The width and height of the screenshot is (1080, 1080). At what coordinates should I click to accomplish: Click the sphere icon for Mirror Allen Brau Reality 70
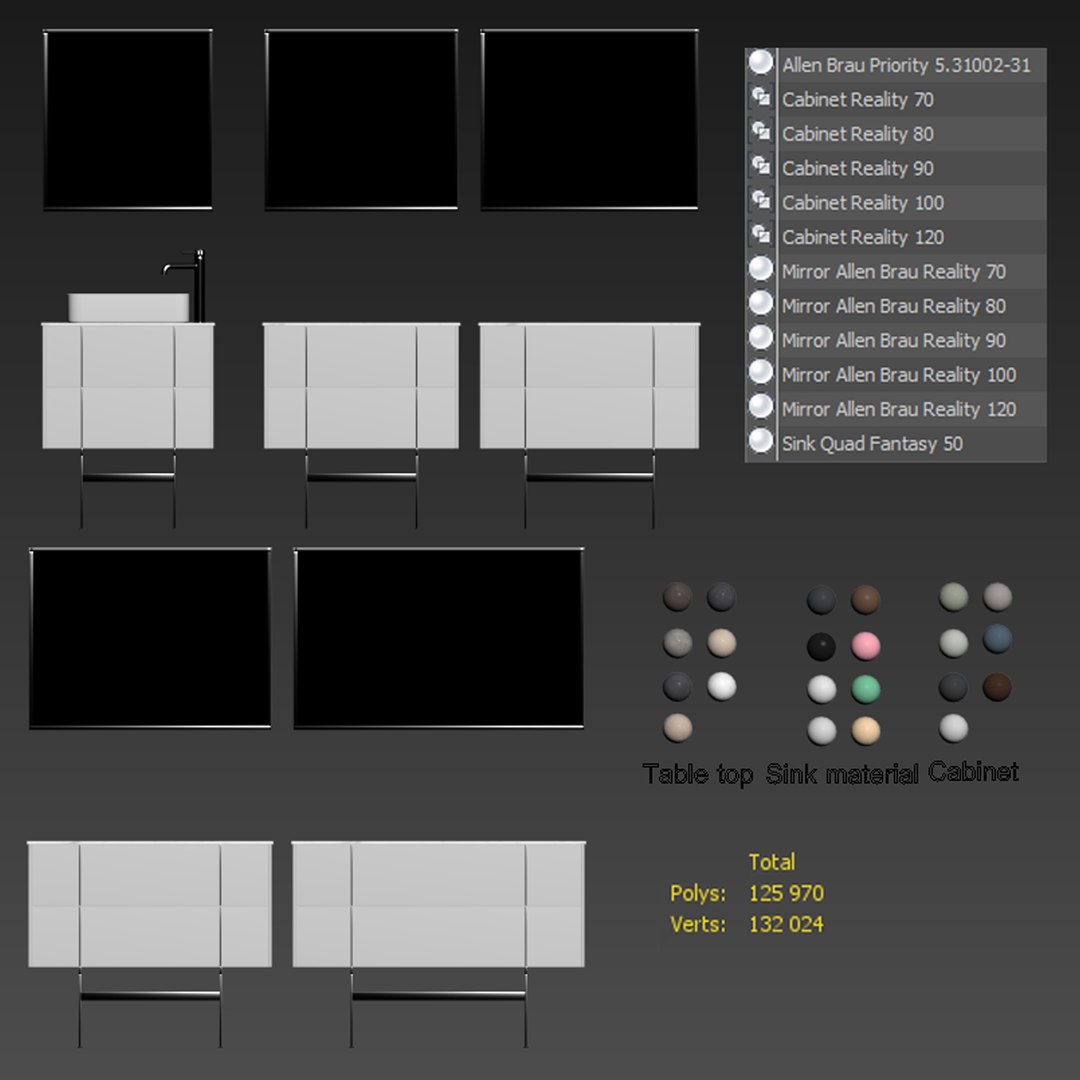coord(761,269)
